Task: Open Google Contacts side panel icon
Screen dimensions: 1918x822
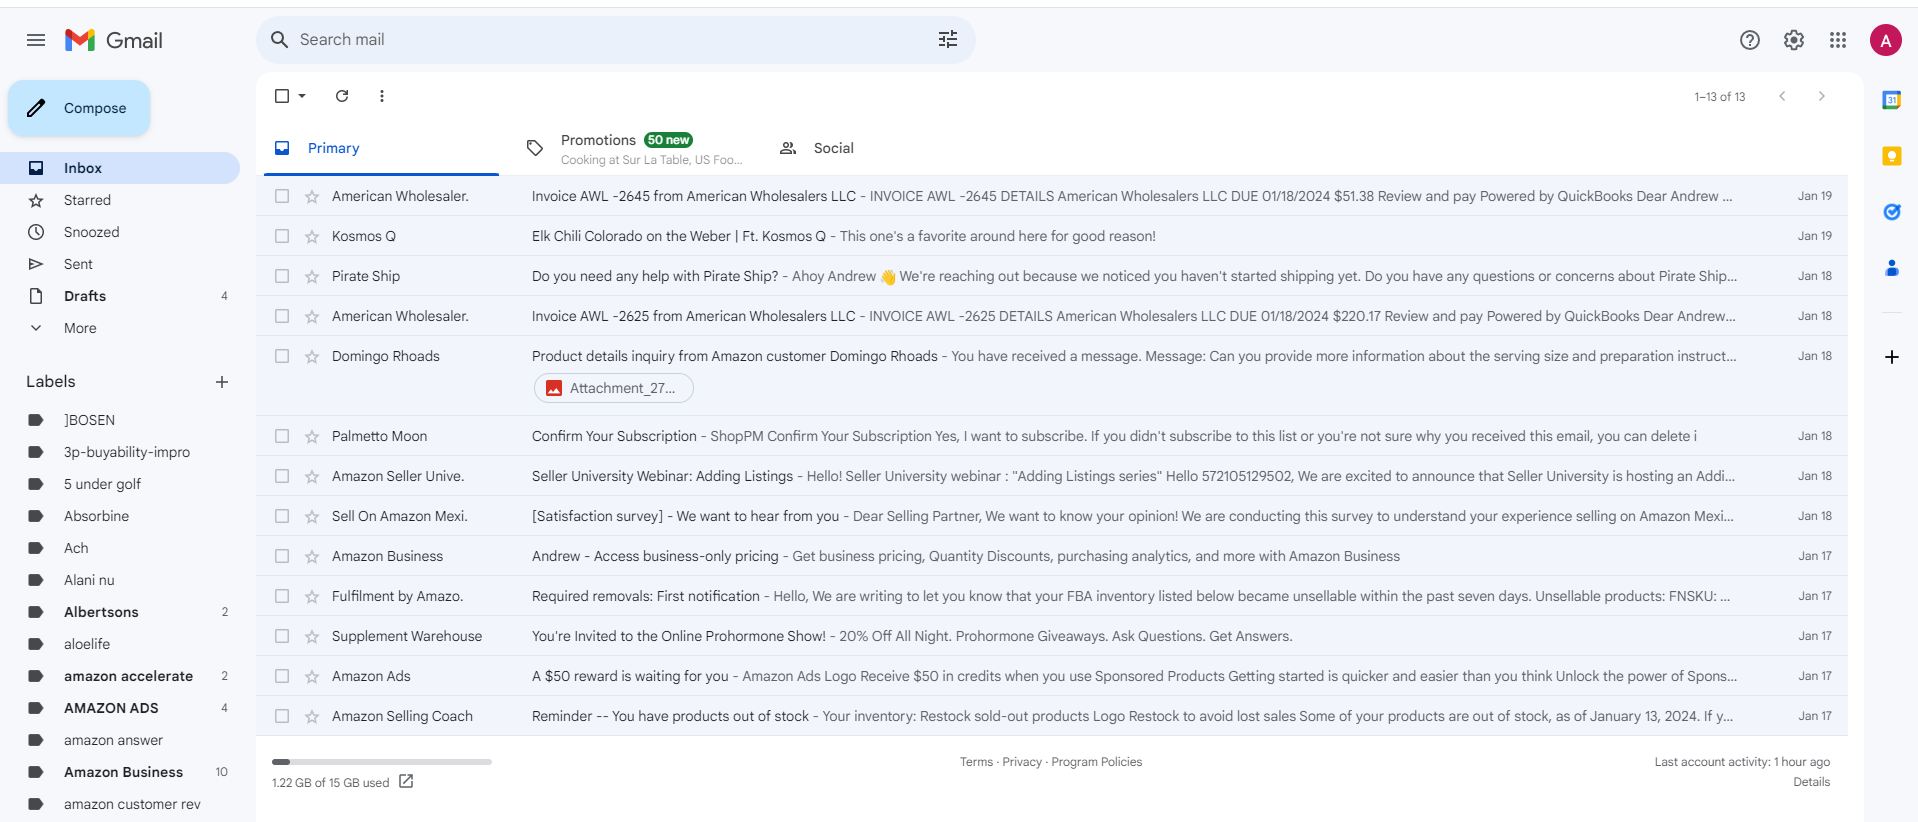Action: pyautogui.click(x=1891, y=268)
